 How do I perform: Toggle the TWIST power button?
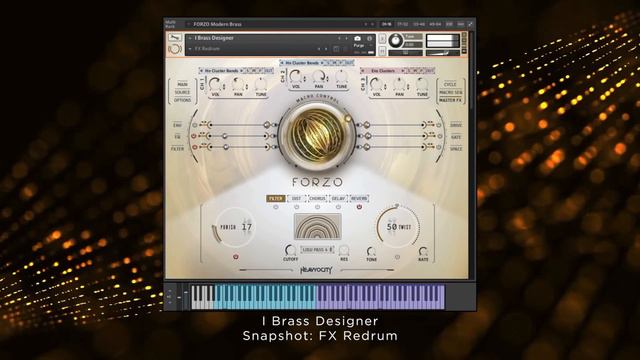397,257
